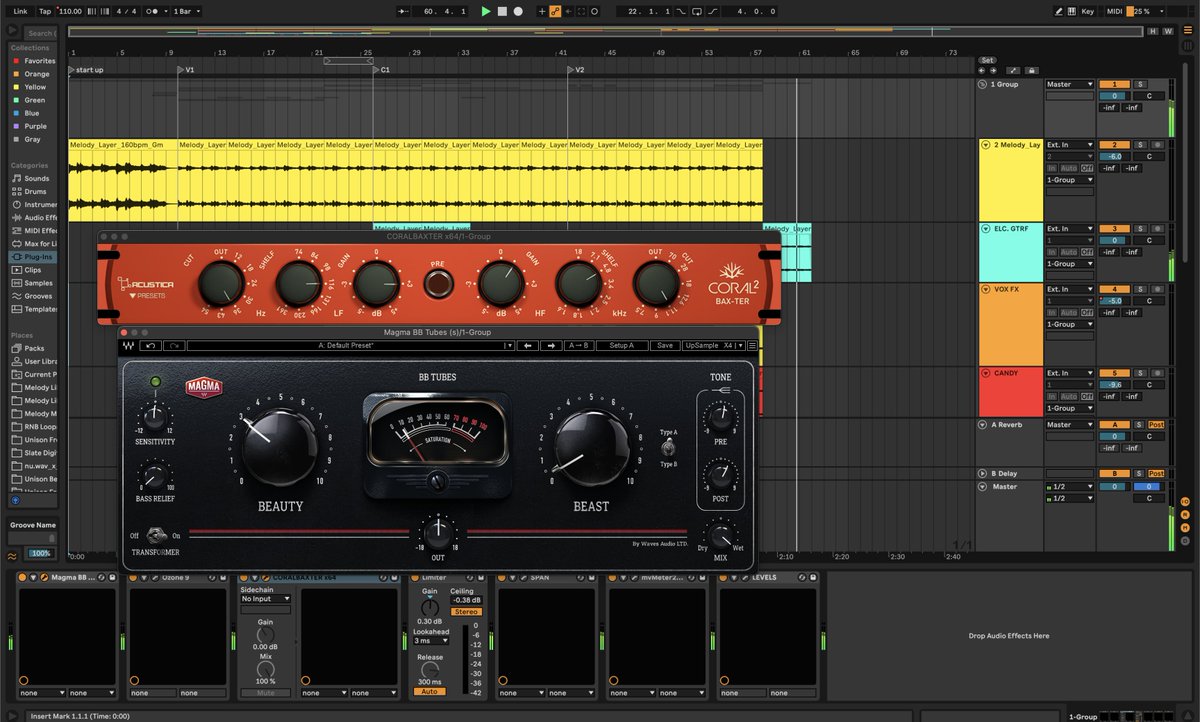Click the transport Stop button
This screenshot has width=1200, height=722.
point(502,11)
